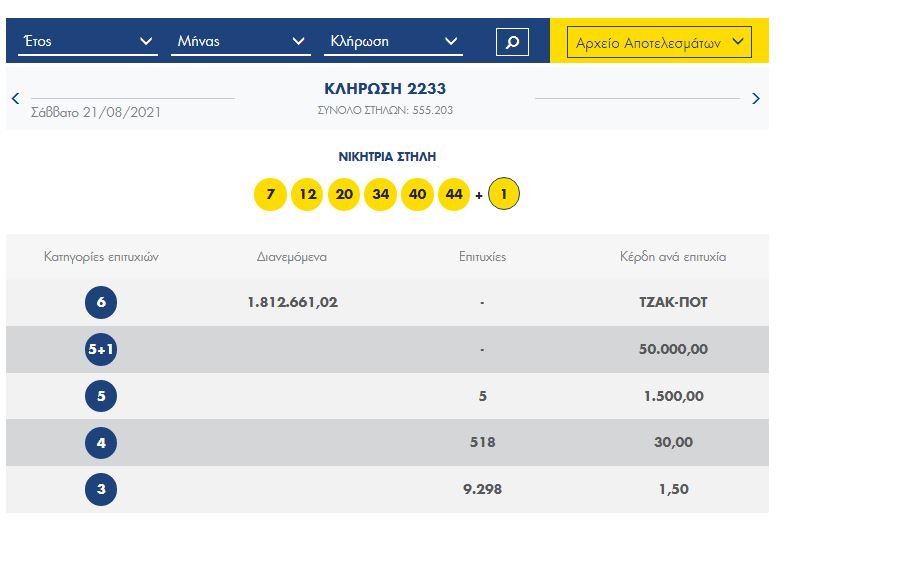Click the magnifier search button
900x564 pixels.
(x=512, y=42)
